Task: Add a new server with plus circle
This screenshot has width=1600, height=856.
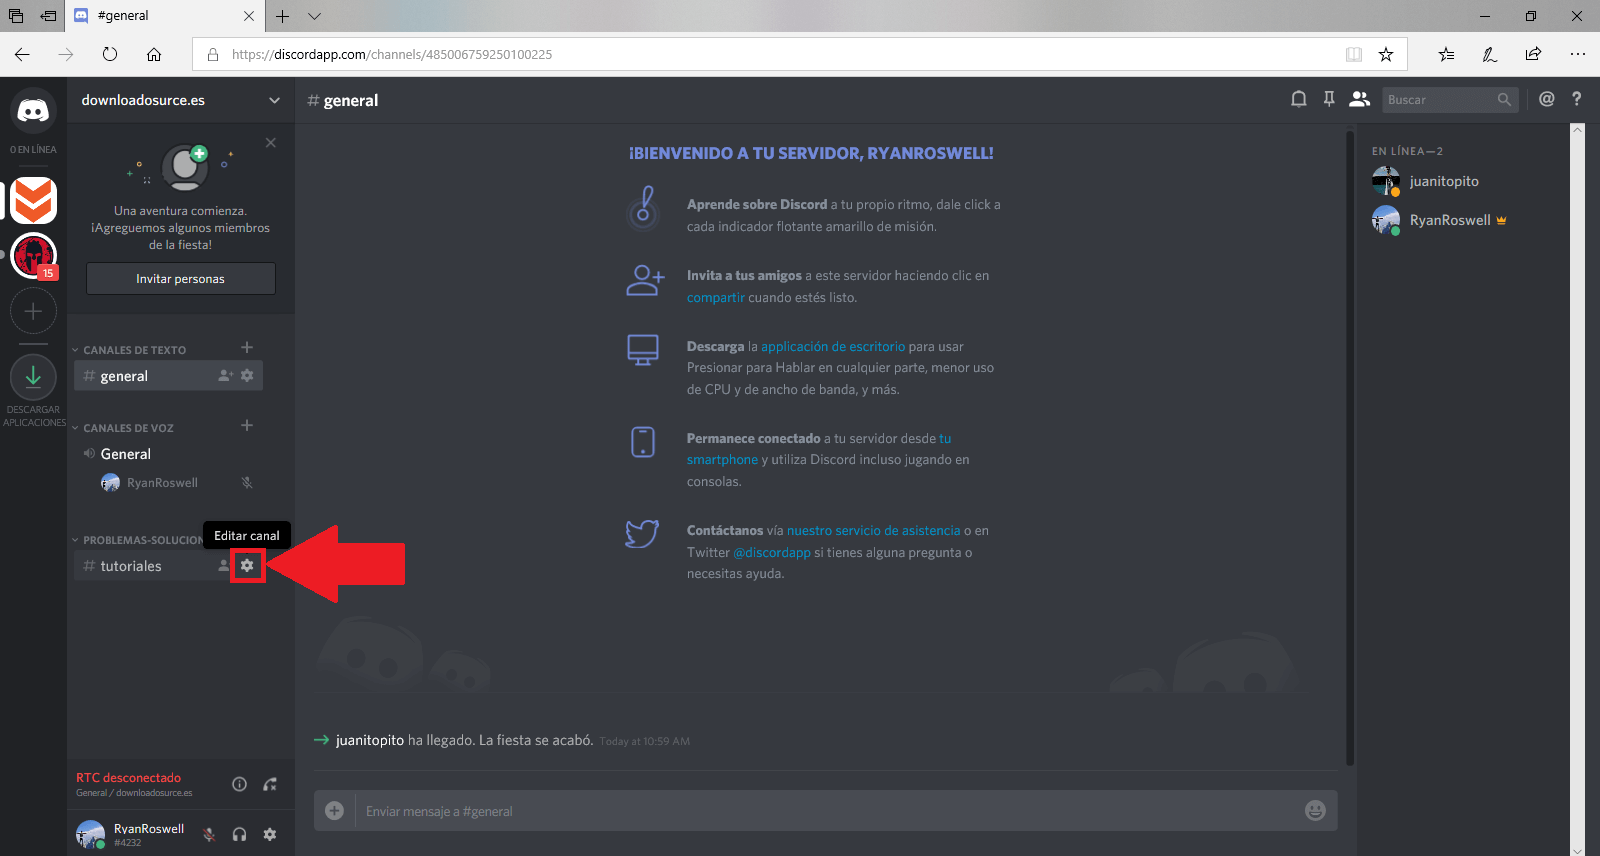Action: [33, 311]
